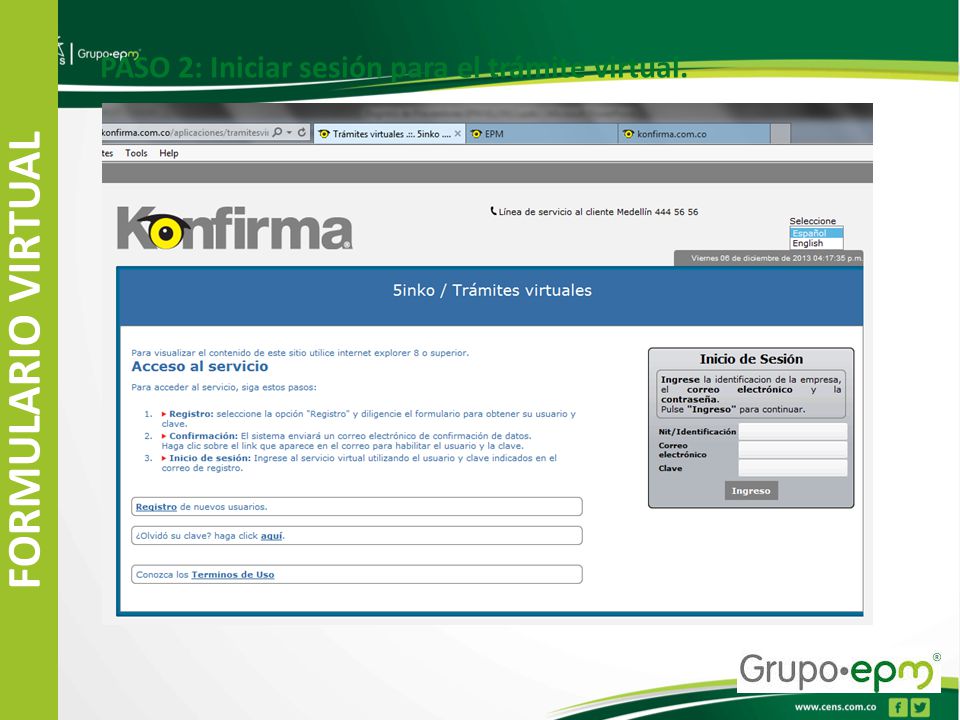Click the konfirma.com.co tab favicon

tap(628, 133)
